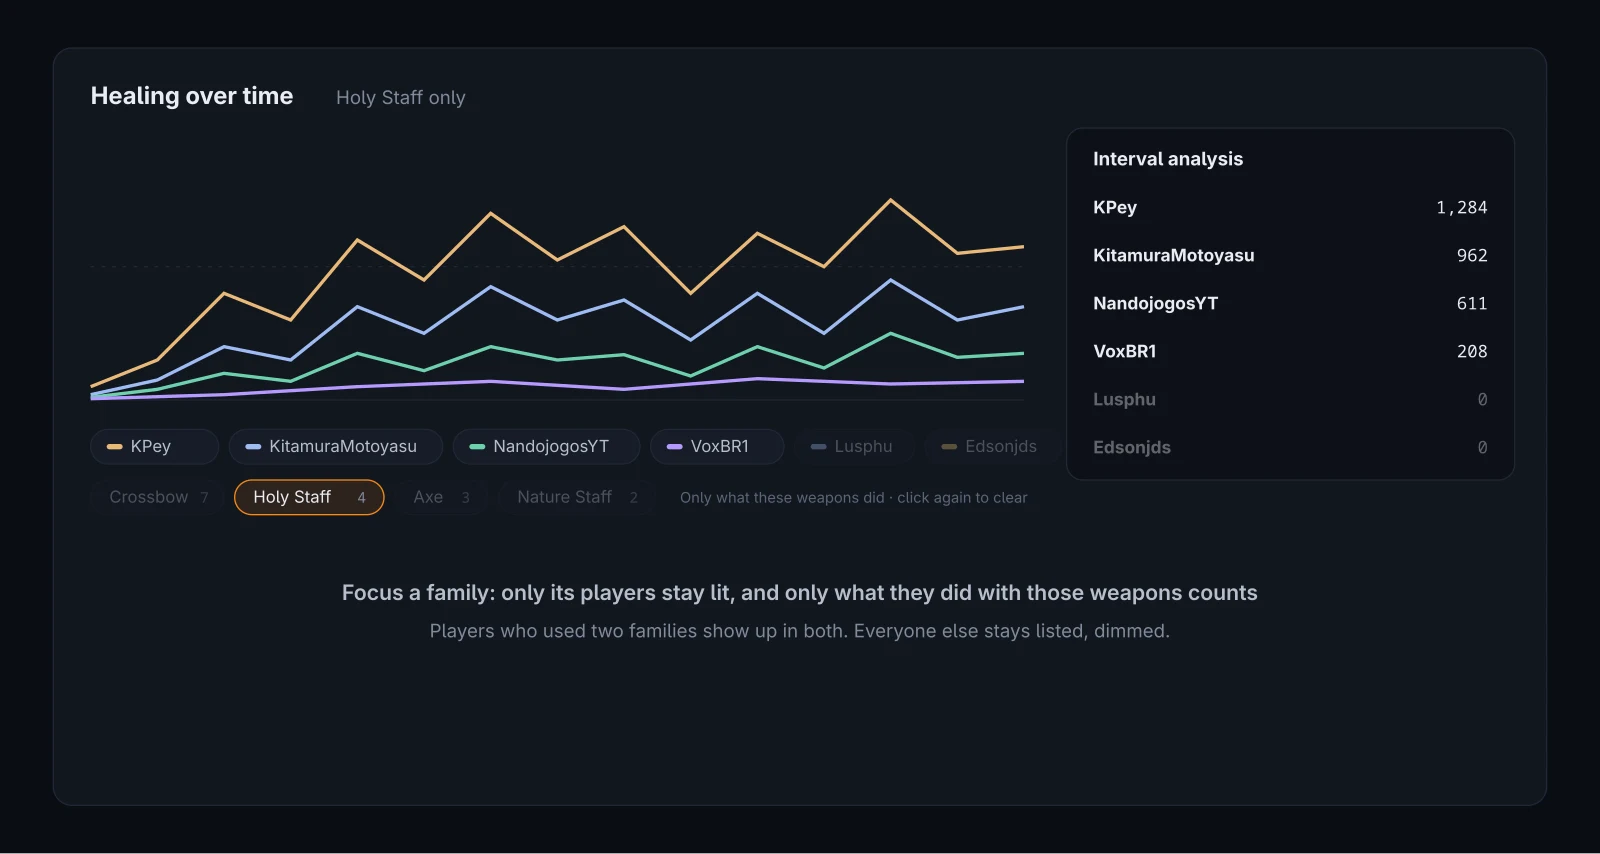Click the hint text about clearing weapons
Image resolution: width=1600 pixels, height=854 pixels.
click(x=853, y=497)
